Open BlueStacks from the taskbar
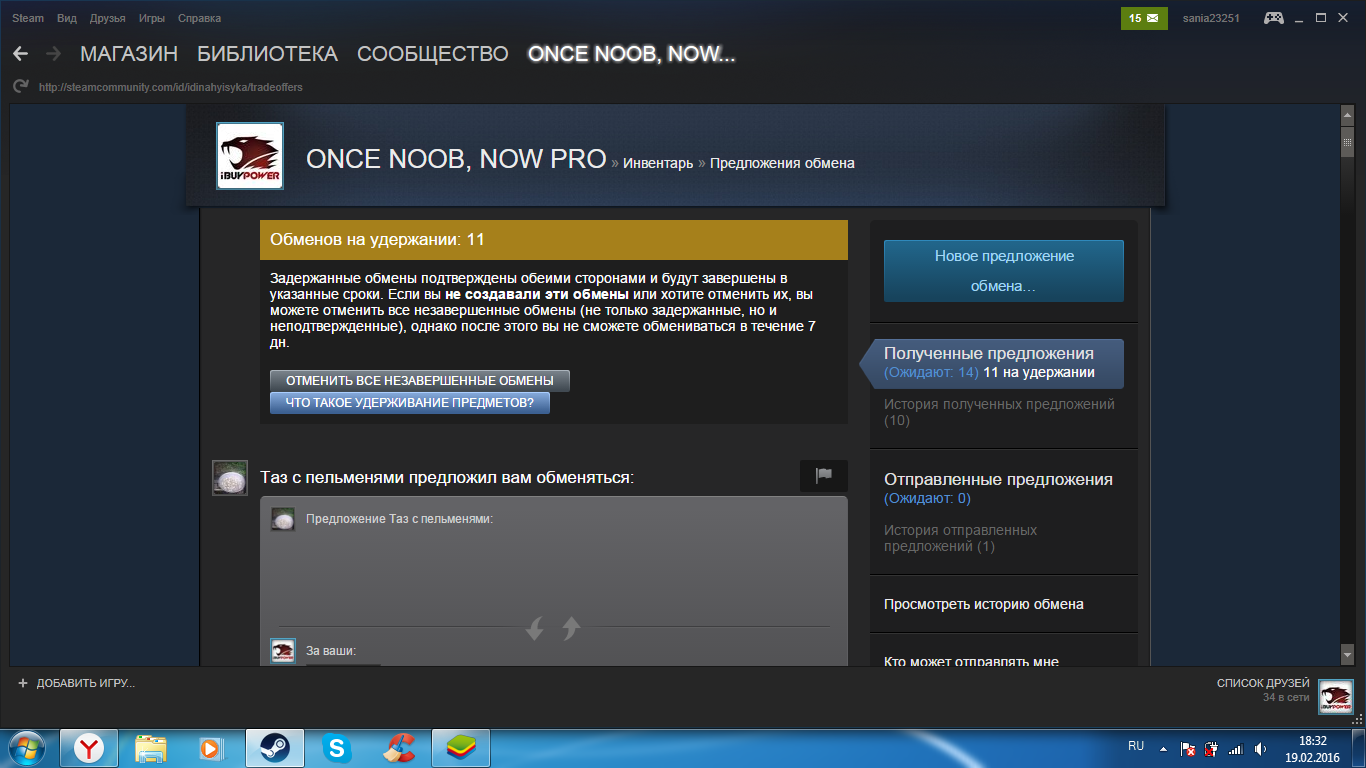The height and width of the screenshot is (768, 1366). click(x=460, y=747)
